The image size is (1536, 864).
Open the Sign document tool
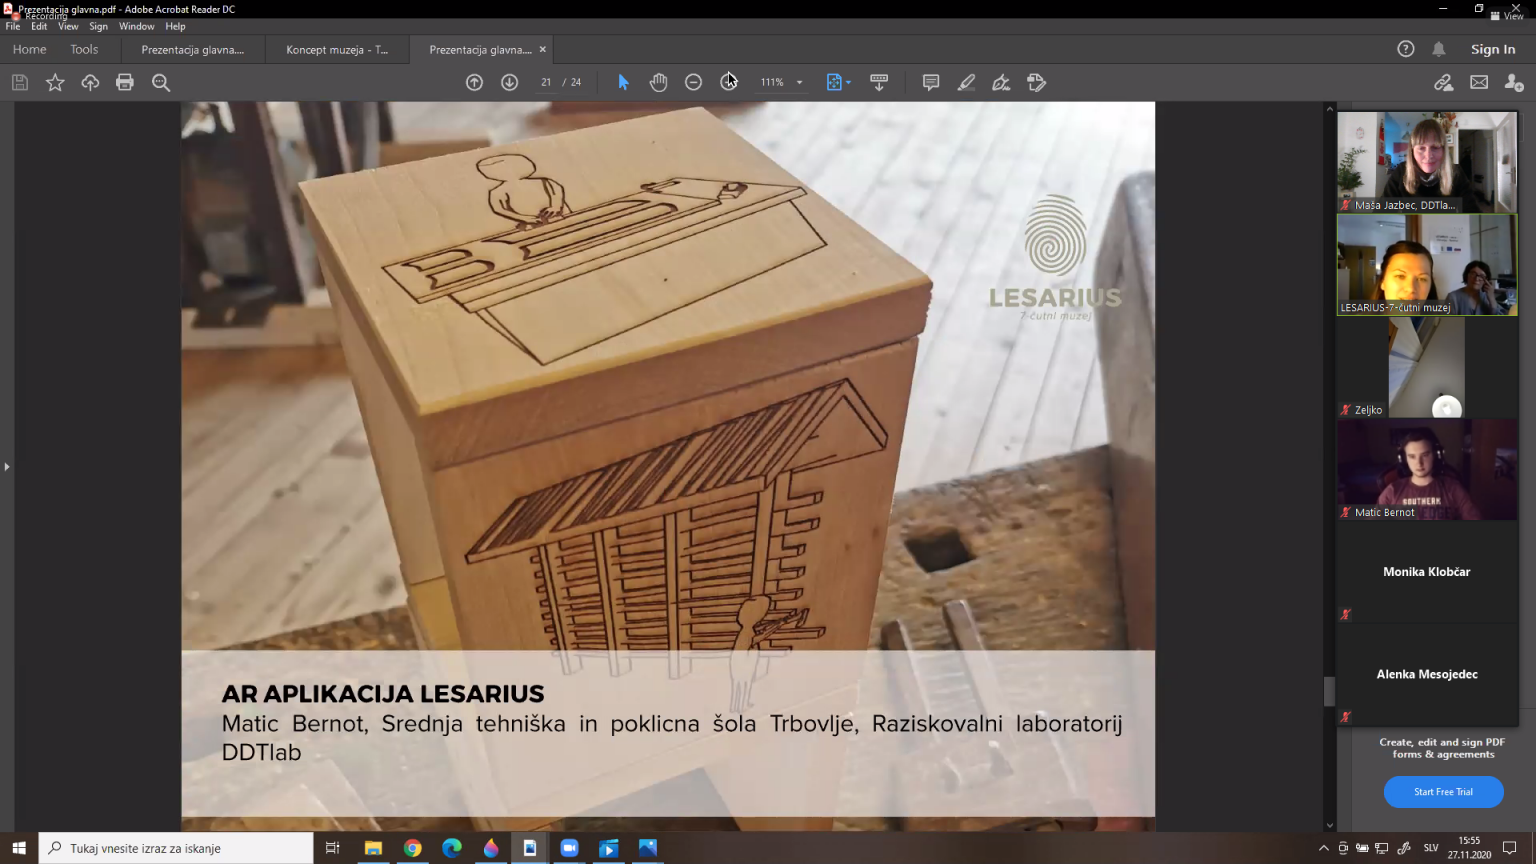tap(1001, 82)
